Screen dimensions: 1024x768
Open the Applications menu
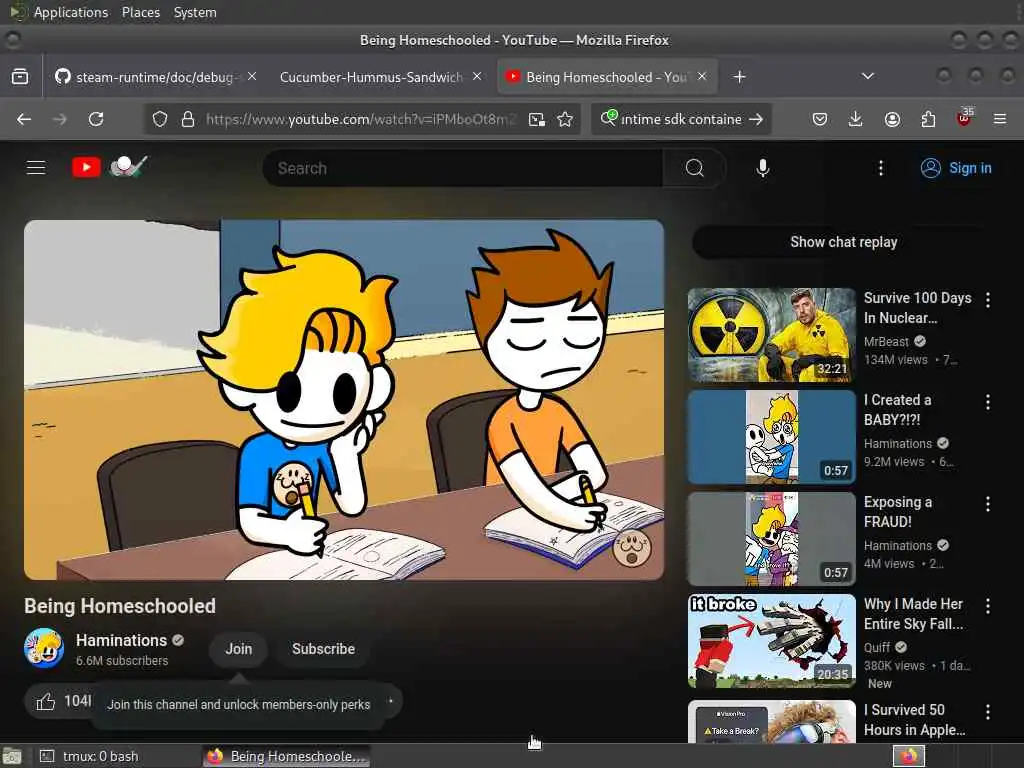point(71,12)
